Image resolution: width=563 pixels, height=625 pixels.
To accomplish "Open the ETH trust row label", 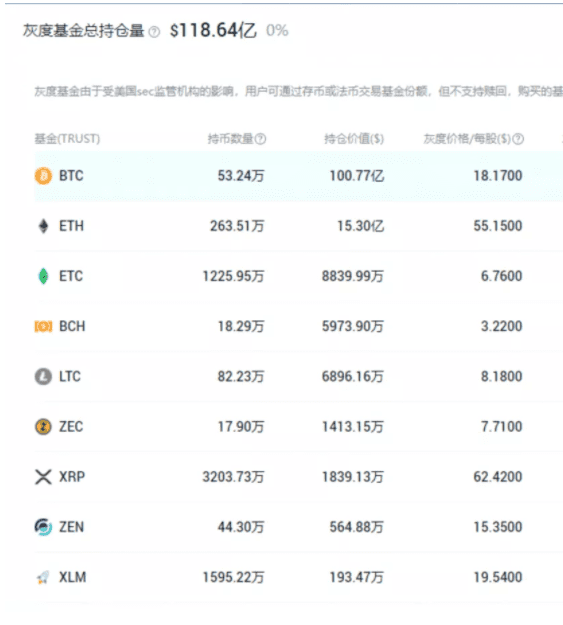I will pos(71,226).
